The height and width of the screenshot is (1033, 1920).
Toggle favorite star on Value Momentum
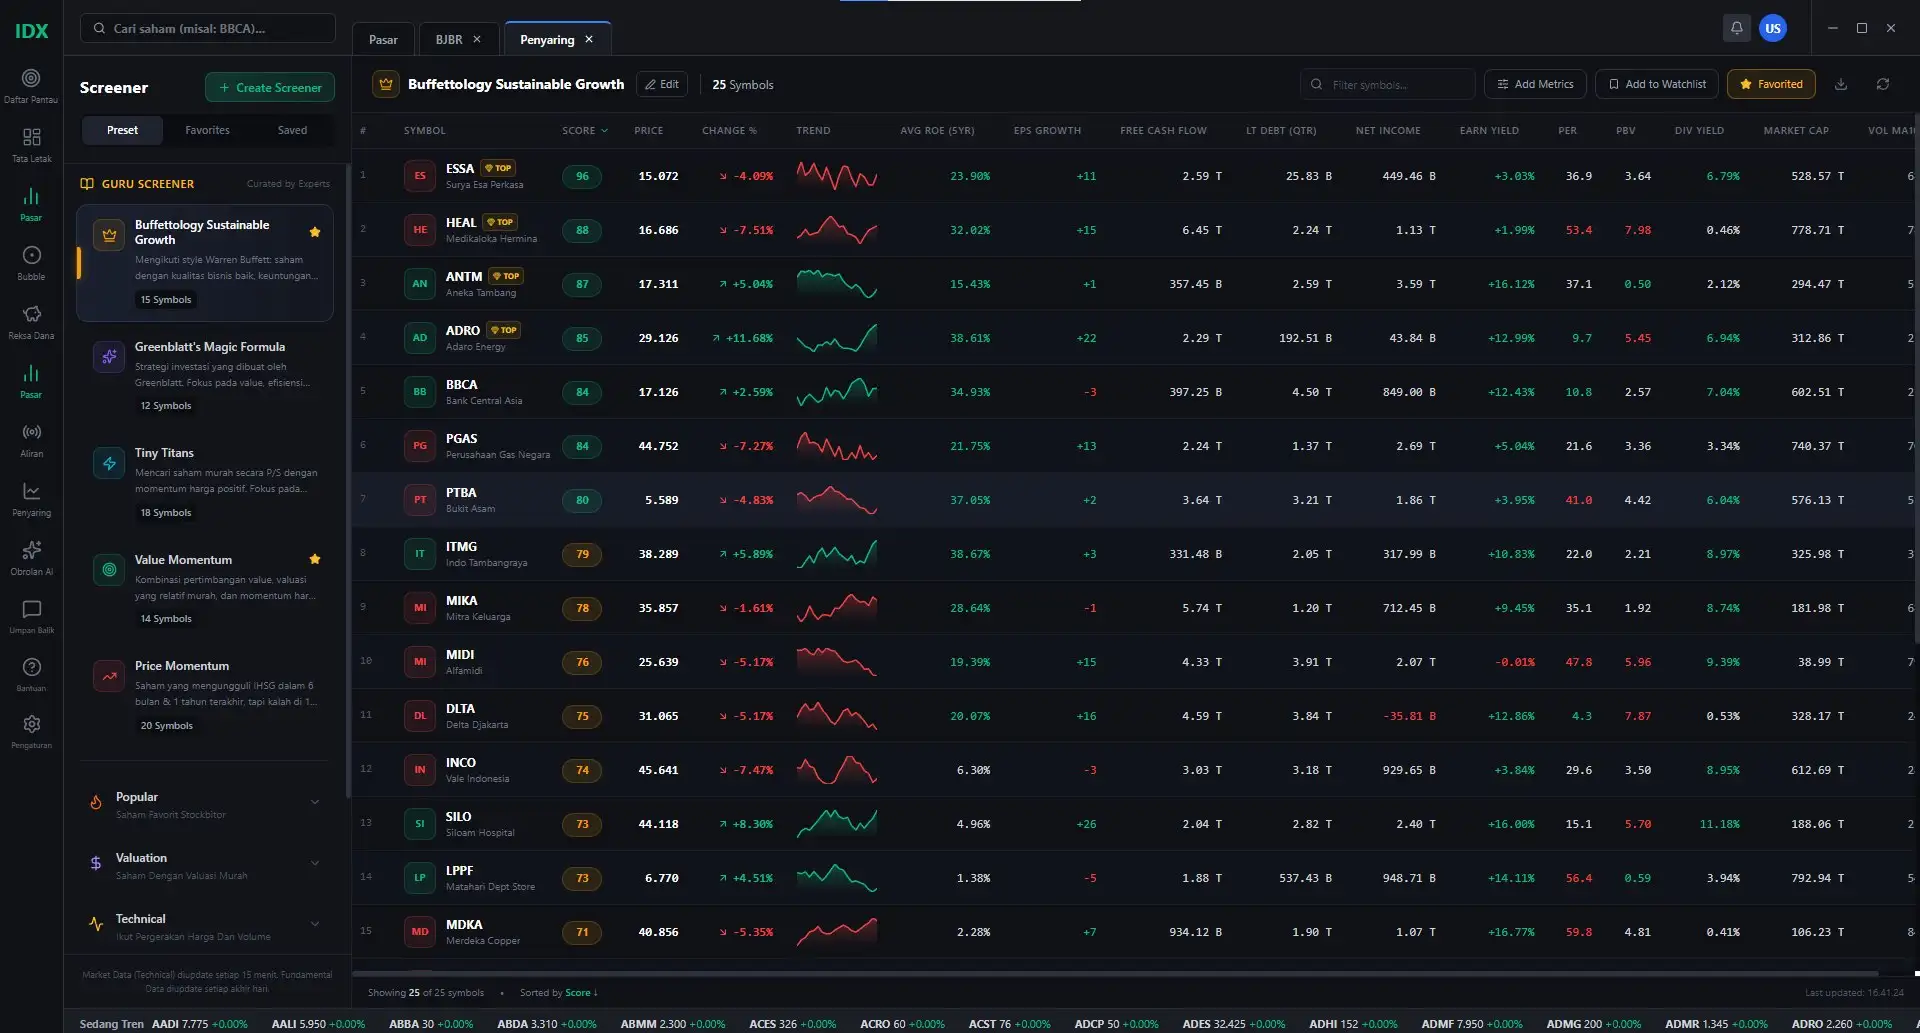pyautogui.click(x=315, y=559)
